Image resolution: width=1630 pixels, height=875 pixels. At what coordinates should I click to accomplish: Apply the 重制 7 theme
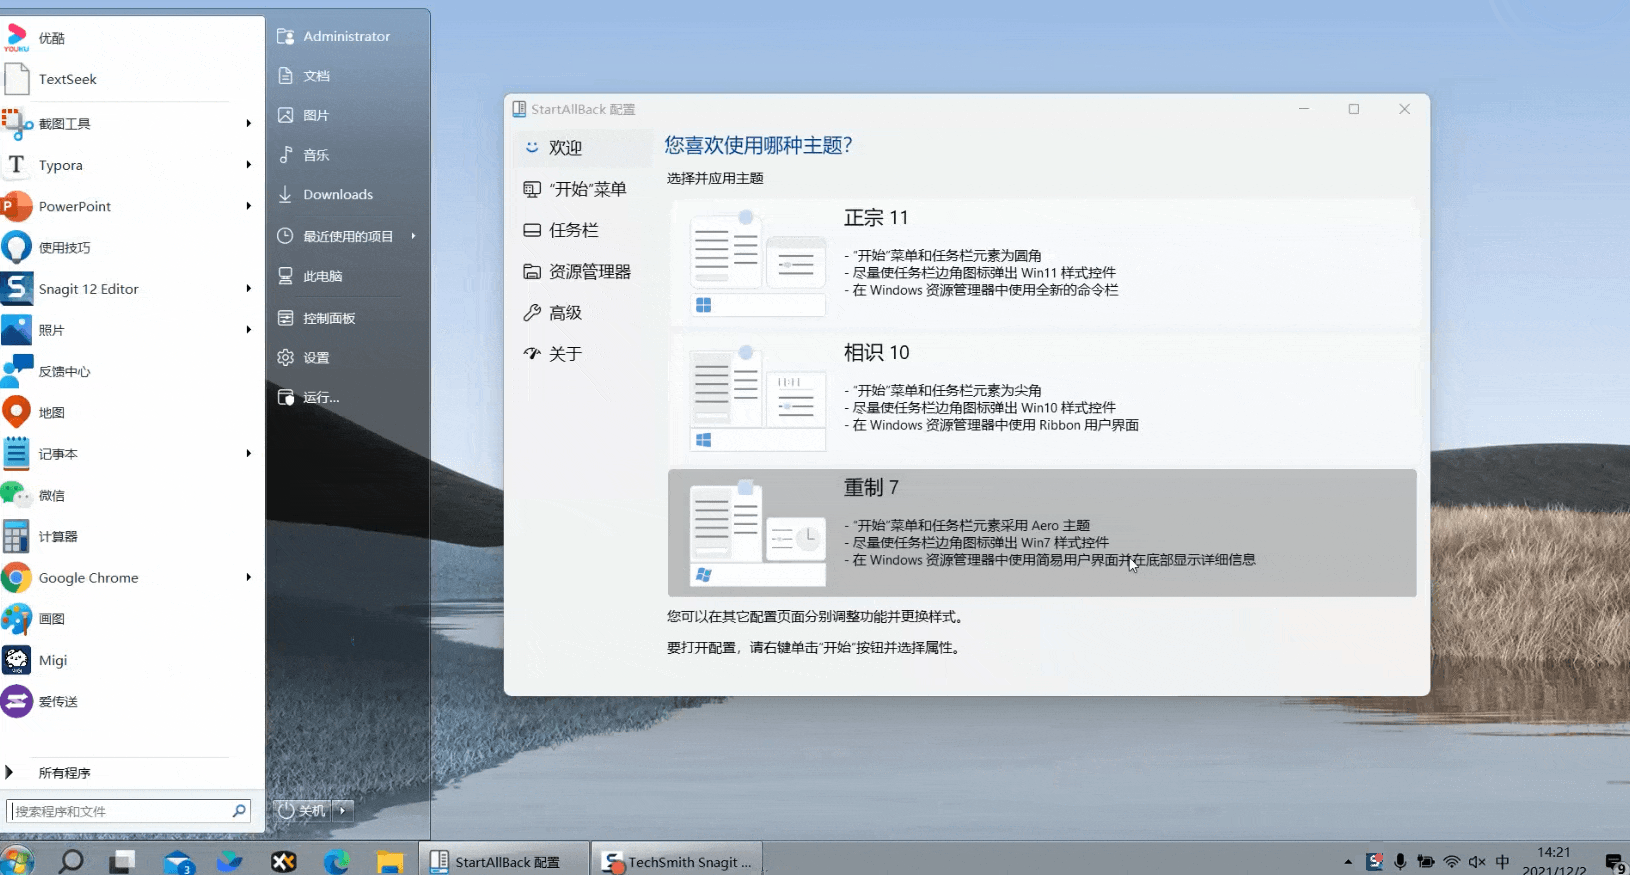(1042, 533)
